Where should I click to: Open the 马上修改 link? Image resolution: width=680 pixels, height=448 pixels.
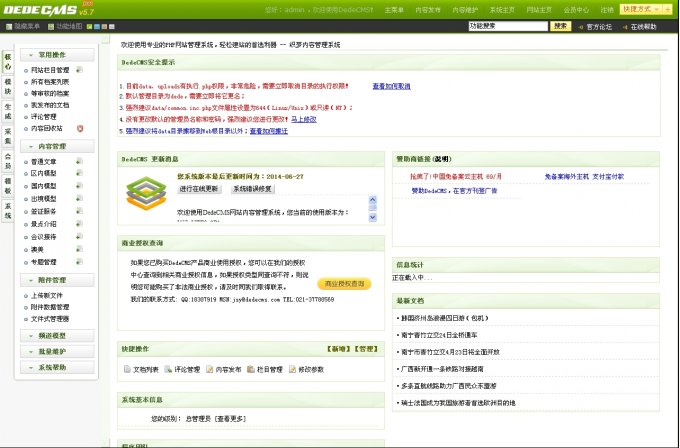point(304,119)
